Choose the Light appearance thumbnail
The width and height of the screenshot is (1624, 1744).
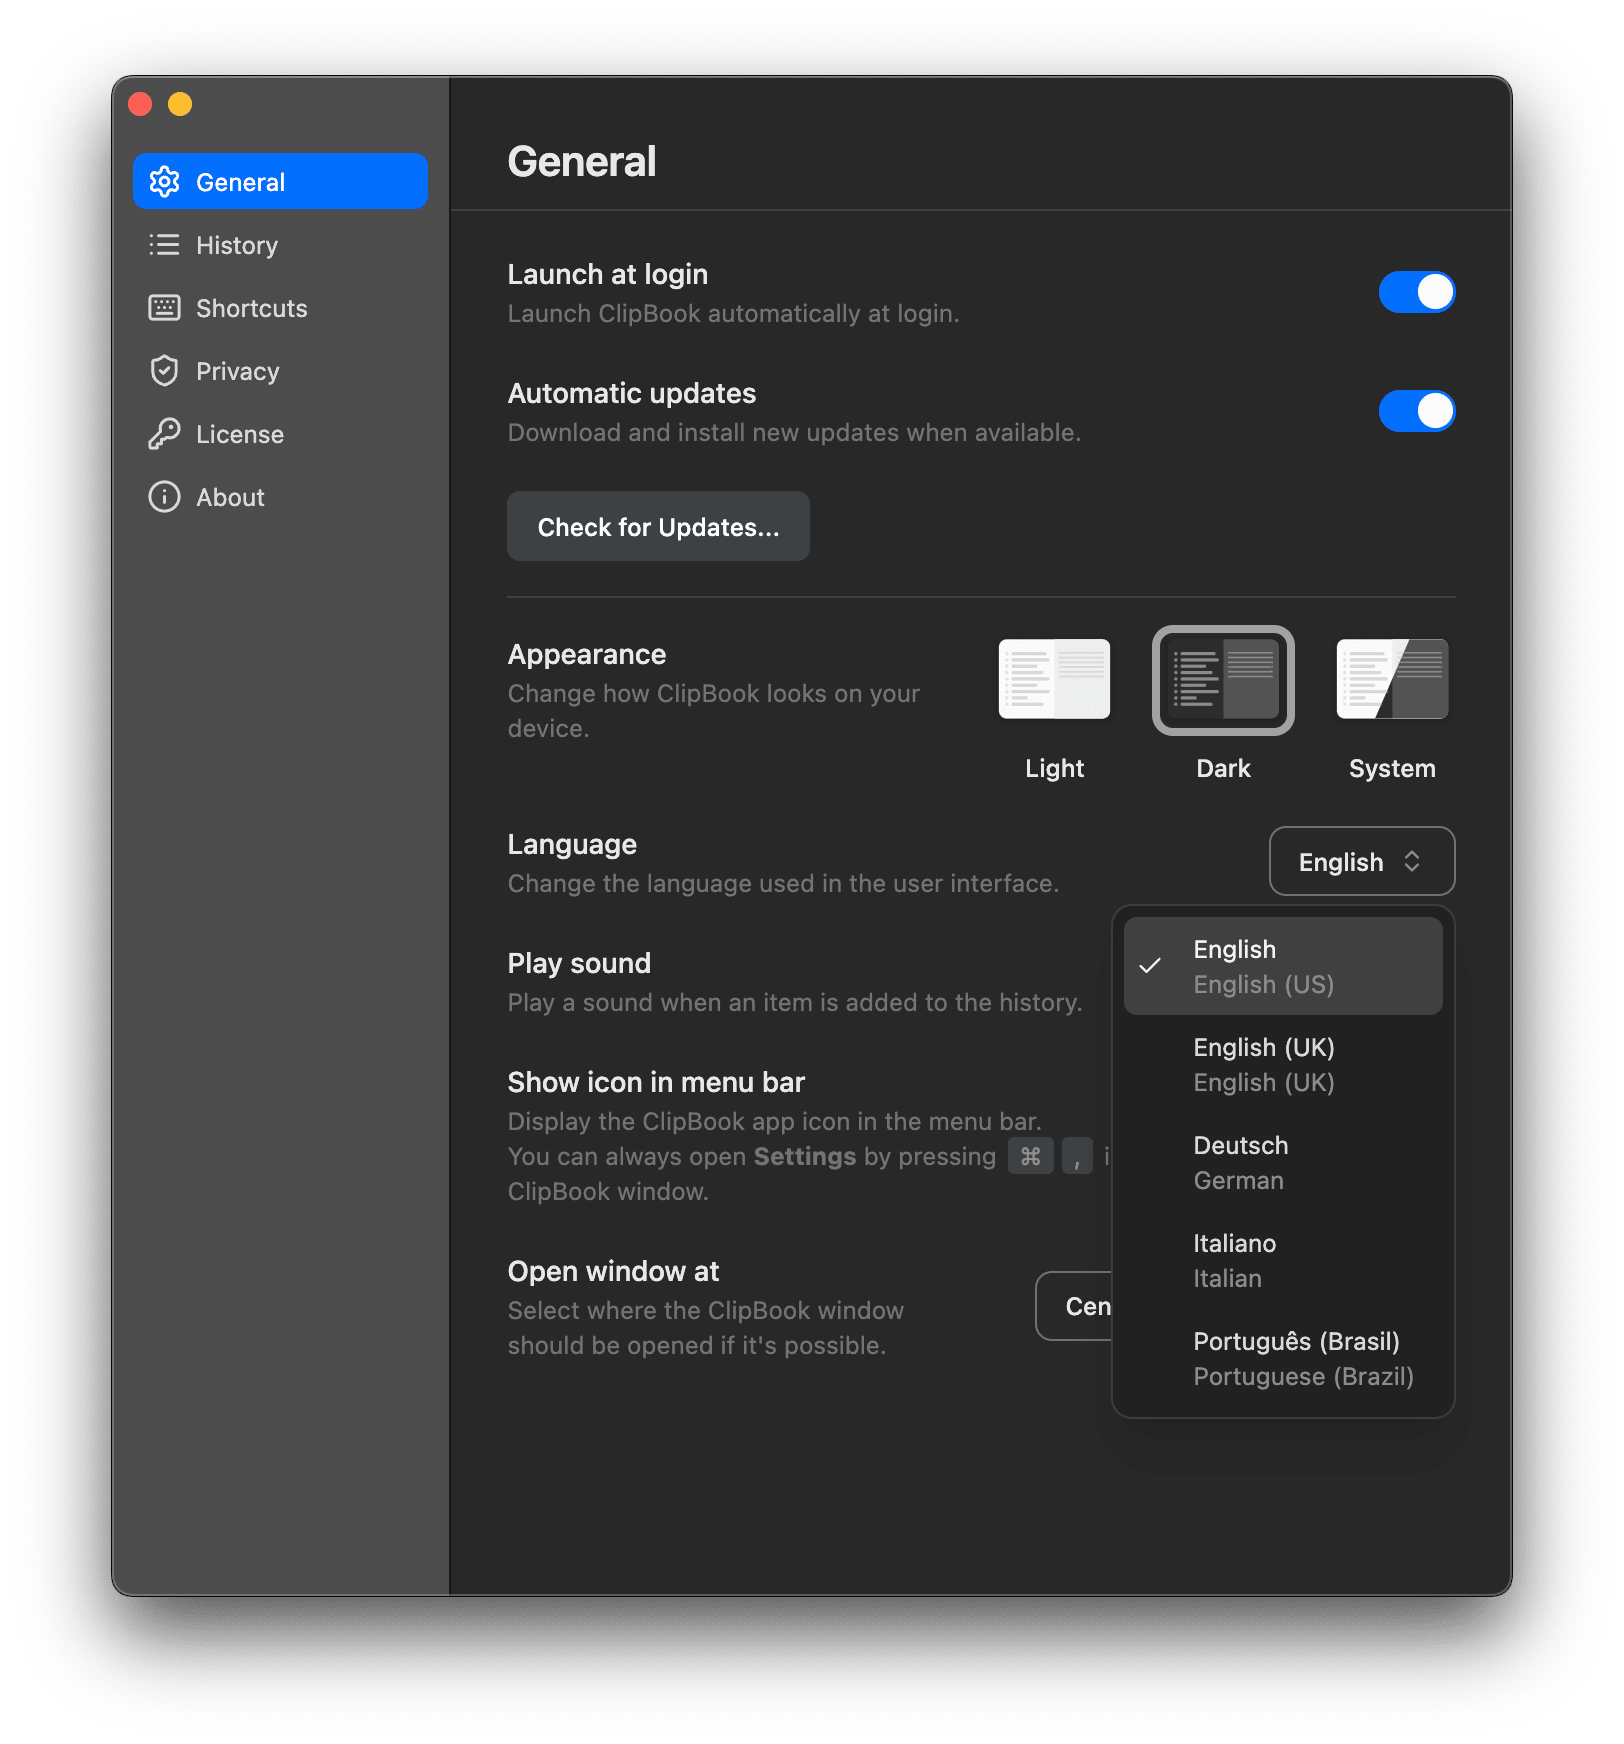coord(1054,679)
